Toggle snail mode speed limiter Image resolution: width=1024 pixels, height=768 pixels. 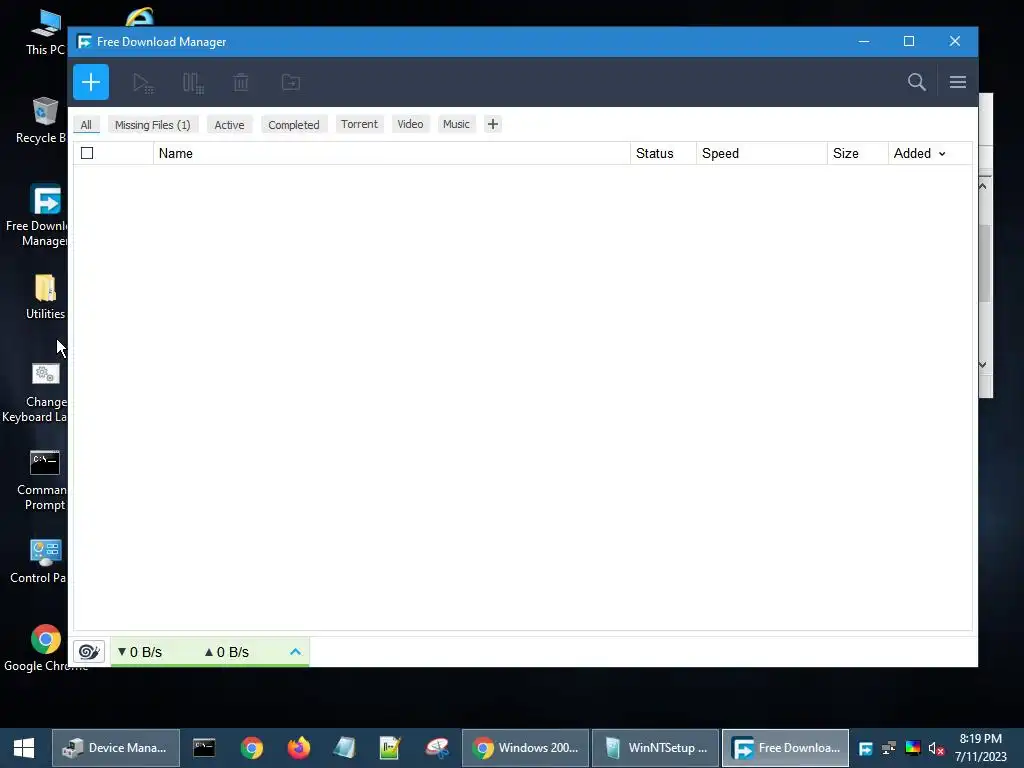pyautogui.click(x=89, y=652)
